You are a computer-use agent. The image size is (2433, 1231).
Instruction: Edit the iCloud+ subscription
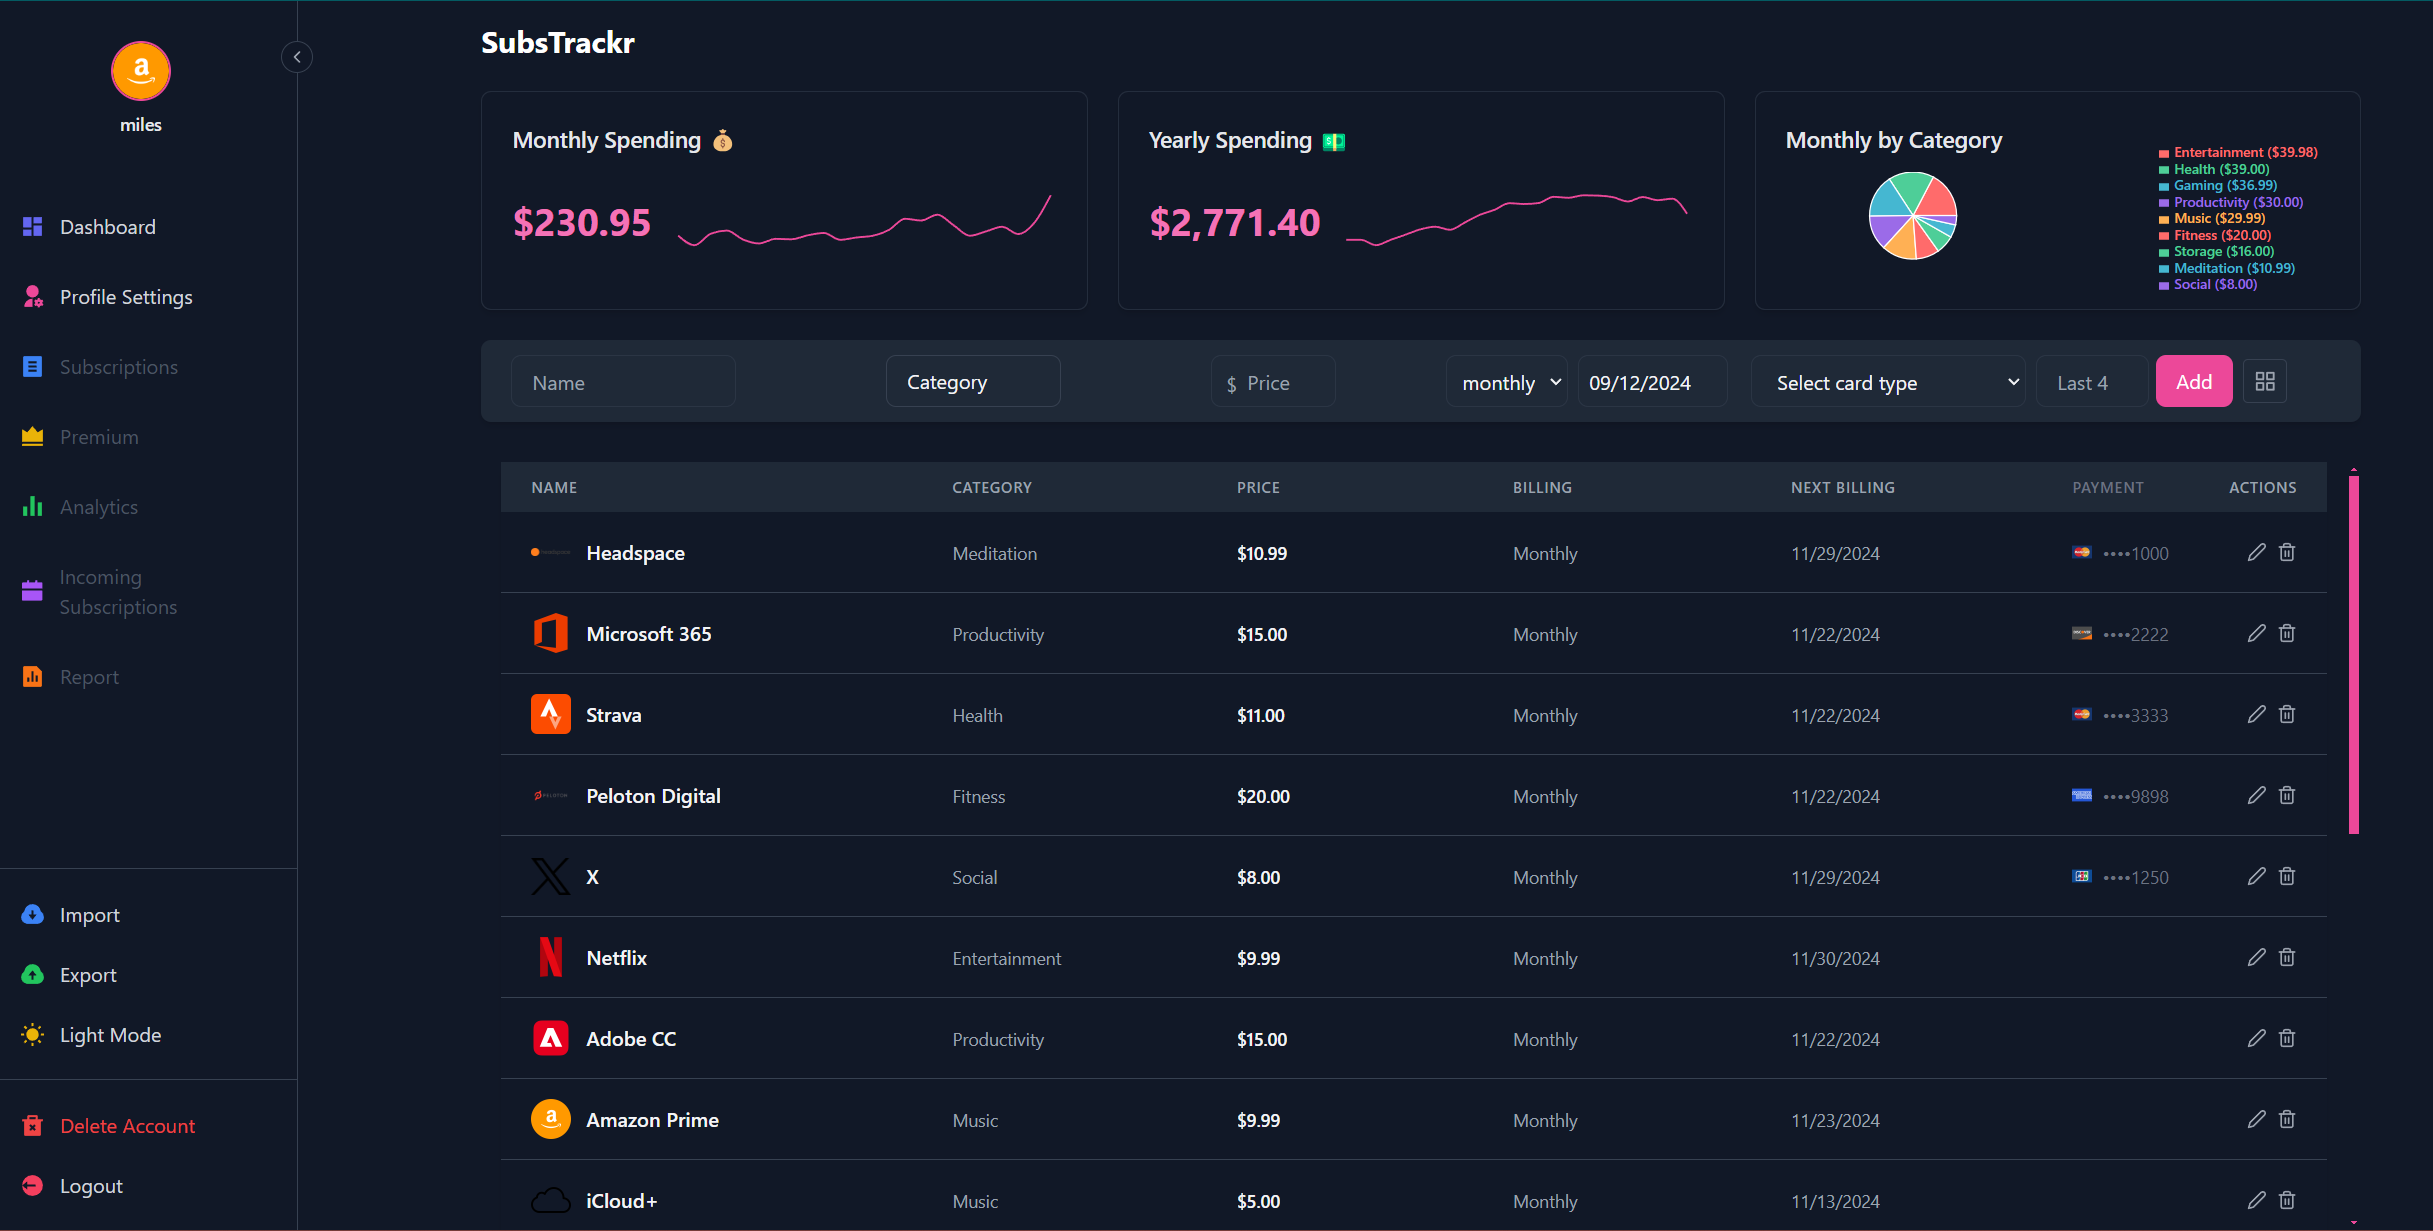(x=2257, y=1200)
